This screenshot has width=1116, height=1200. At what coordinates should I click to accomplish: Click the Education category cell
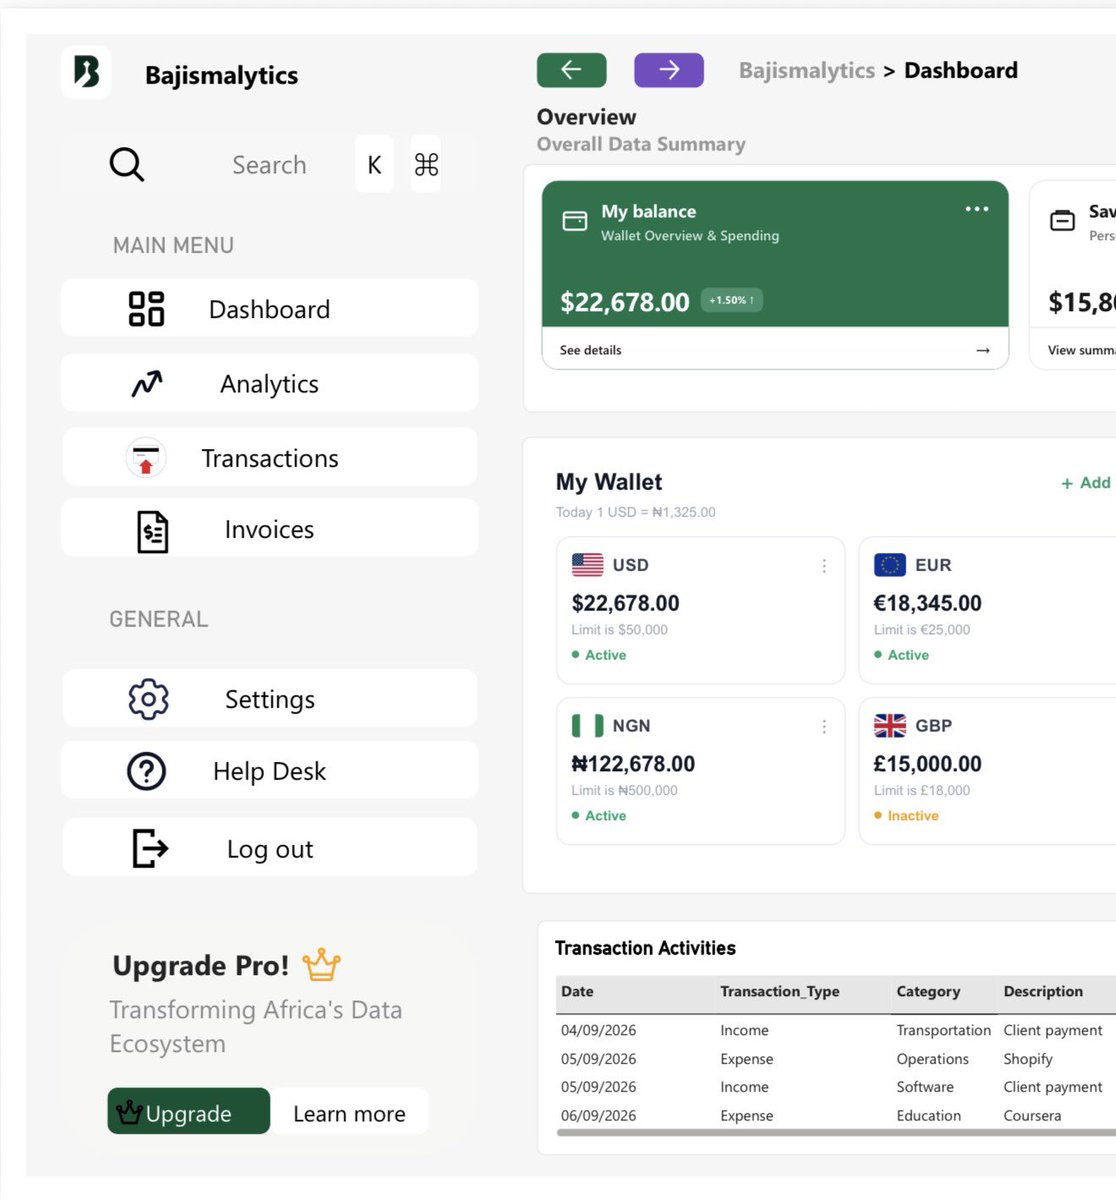coord(928,1115)
